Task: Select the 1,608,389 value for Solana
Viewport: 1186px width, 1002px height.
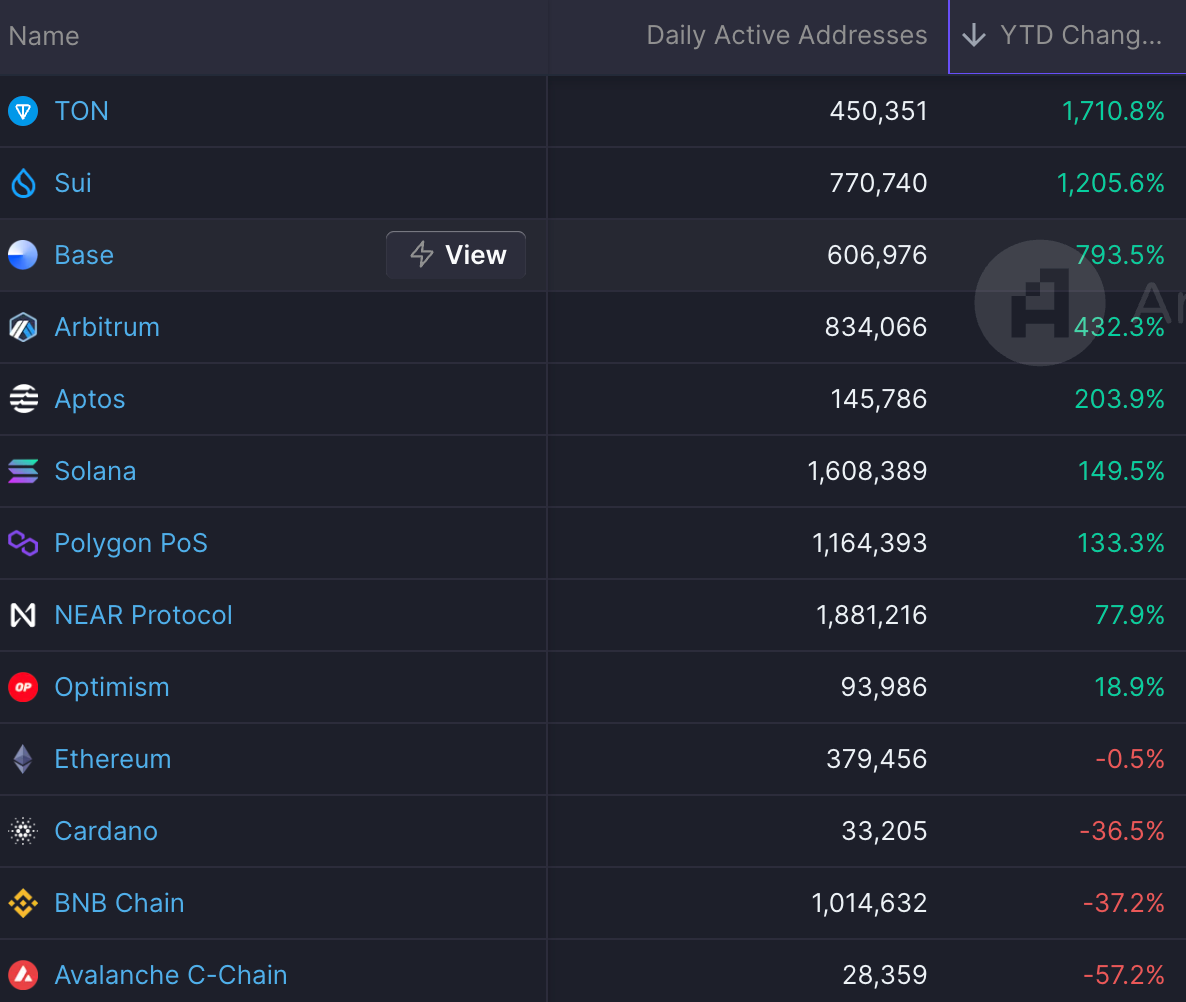Action: (x=867, y=471)
